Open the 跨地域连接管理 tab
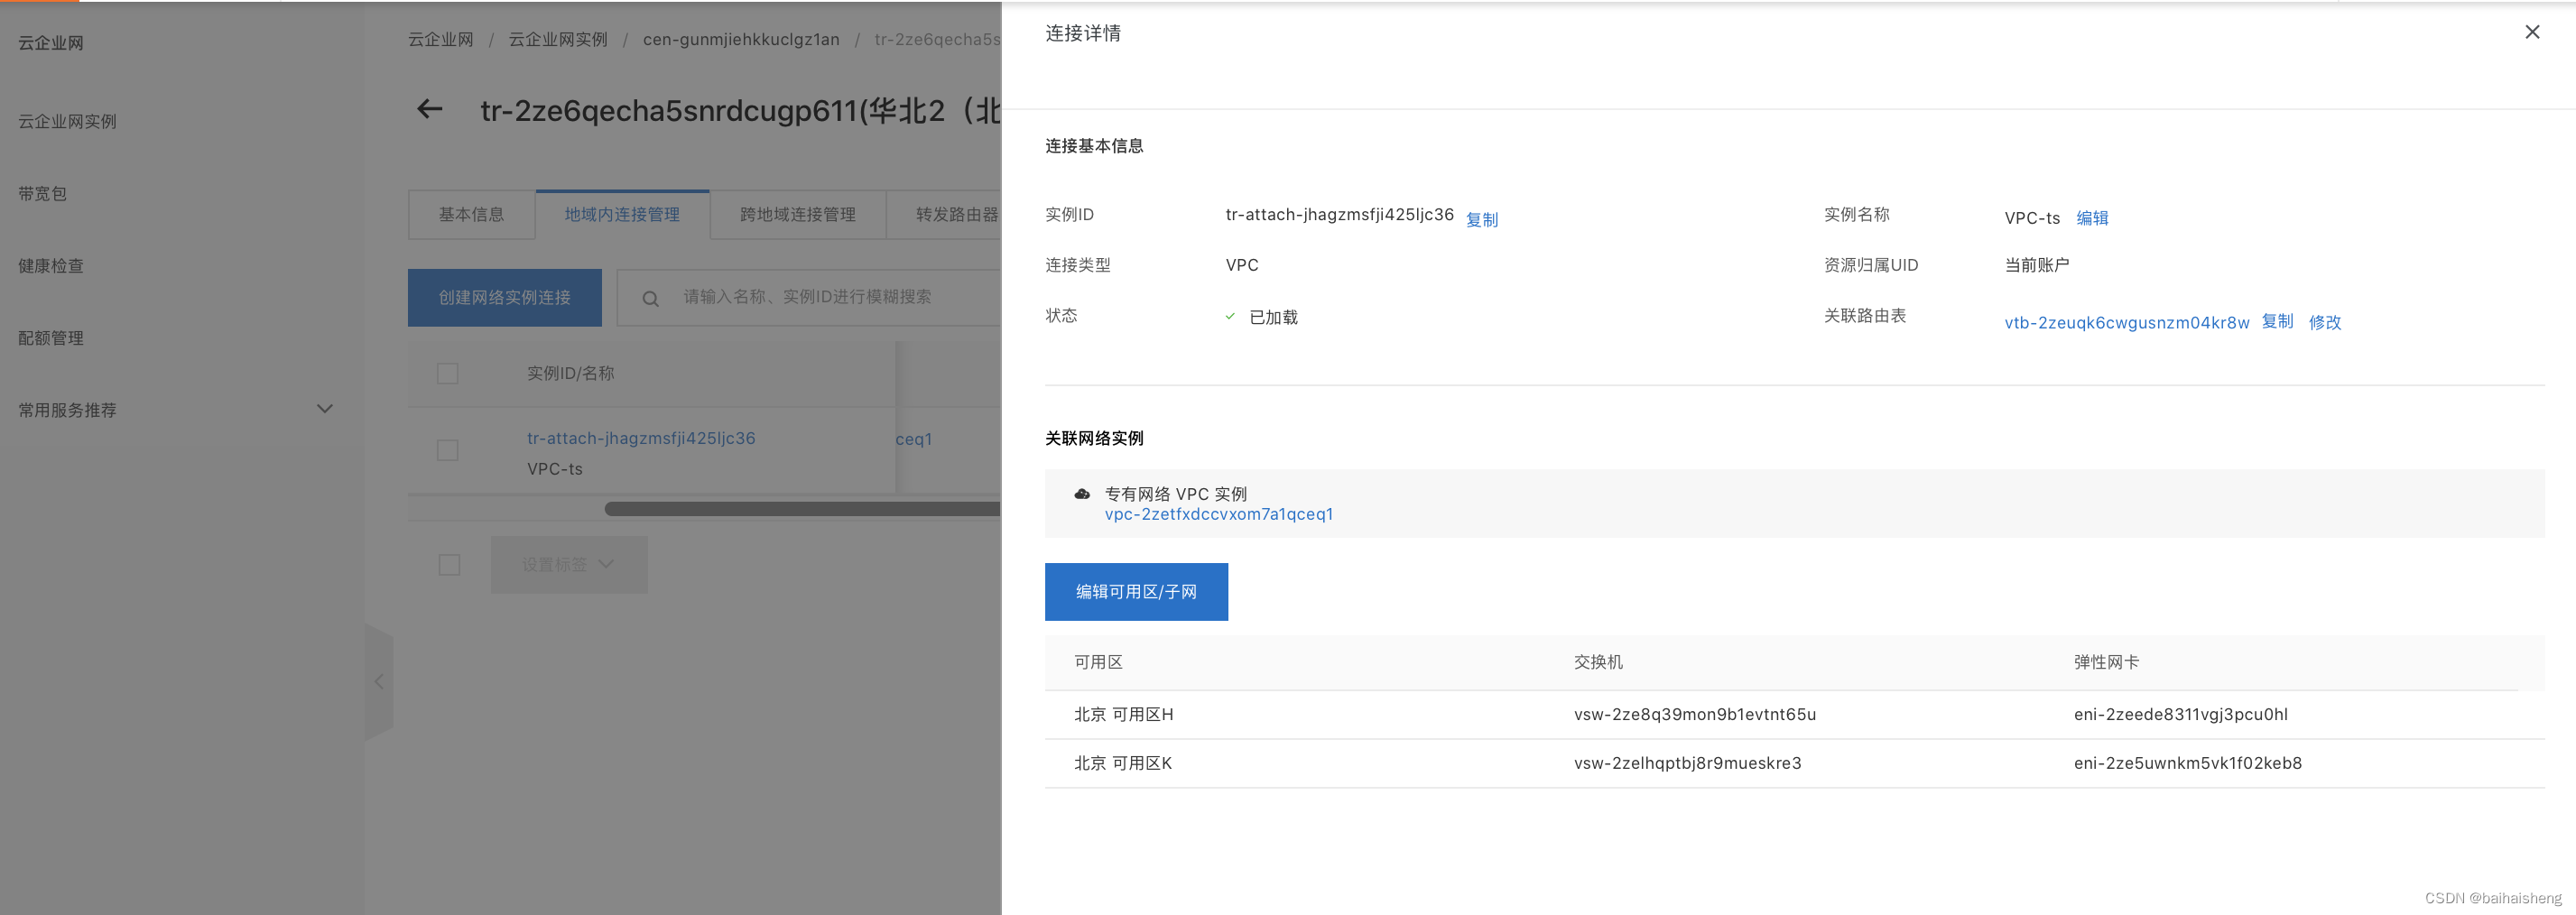This screenshot has width=2576, height=915. (797, 213)
